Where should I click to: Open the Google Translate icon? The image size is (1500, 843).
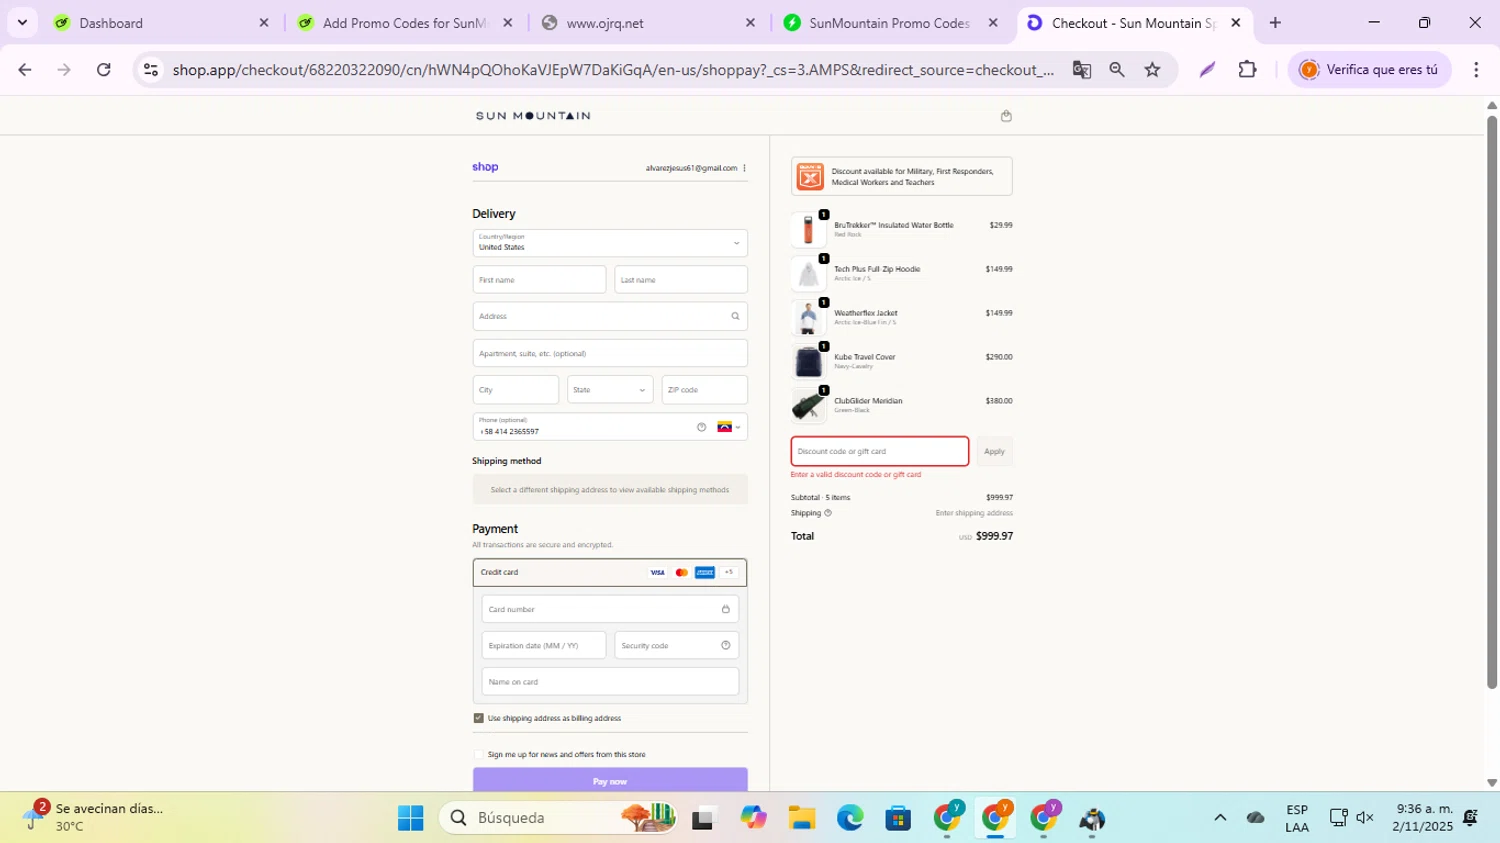point(1081,69)
